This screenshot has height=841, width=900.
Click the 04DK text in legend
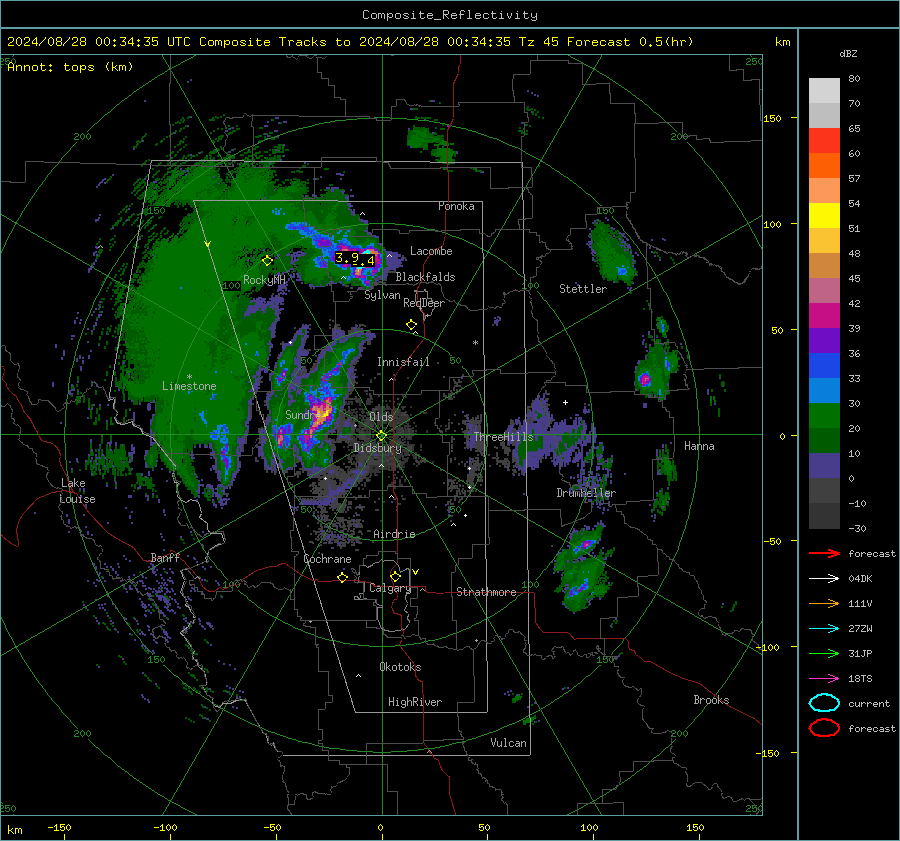(860, 579)
